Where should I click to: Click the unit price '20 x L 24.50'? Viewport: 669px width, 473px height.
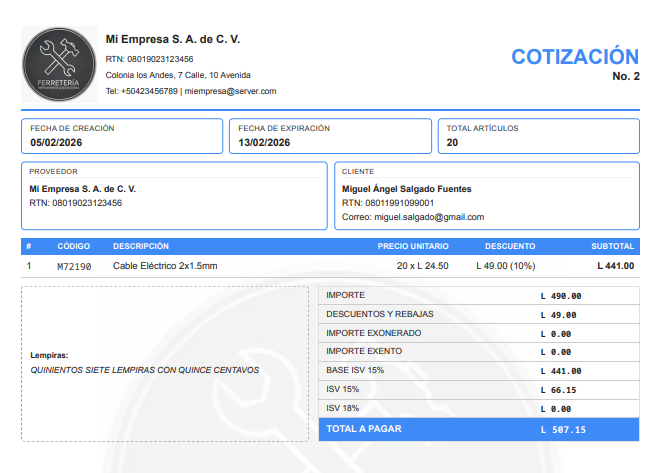tap(422, 266)
